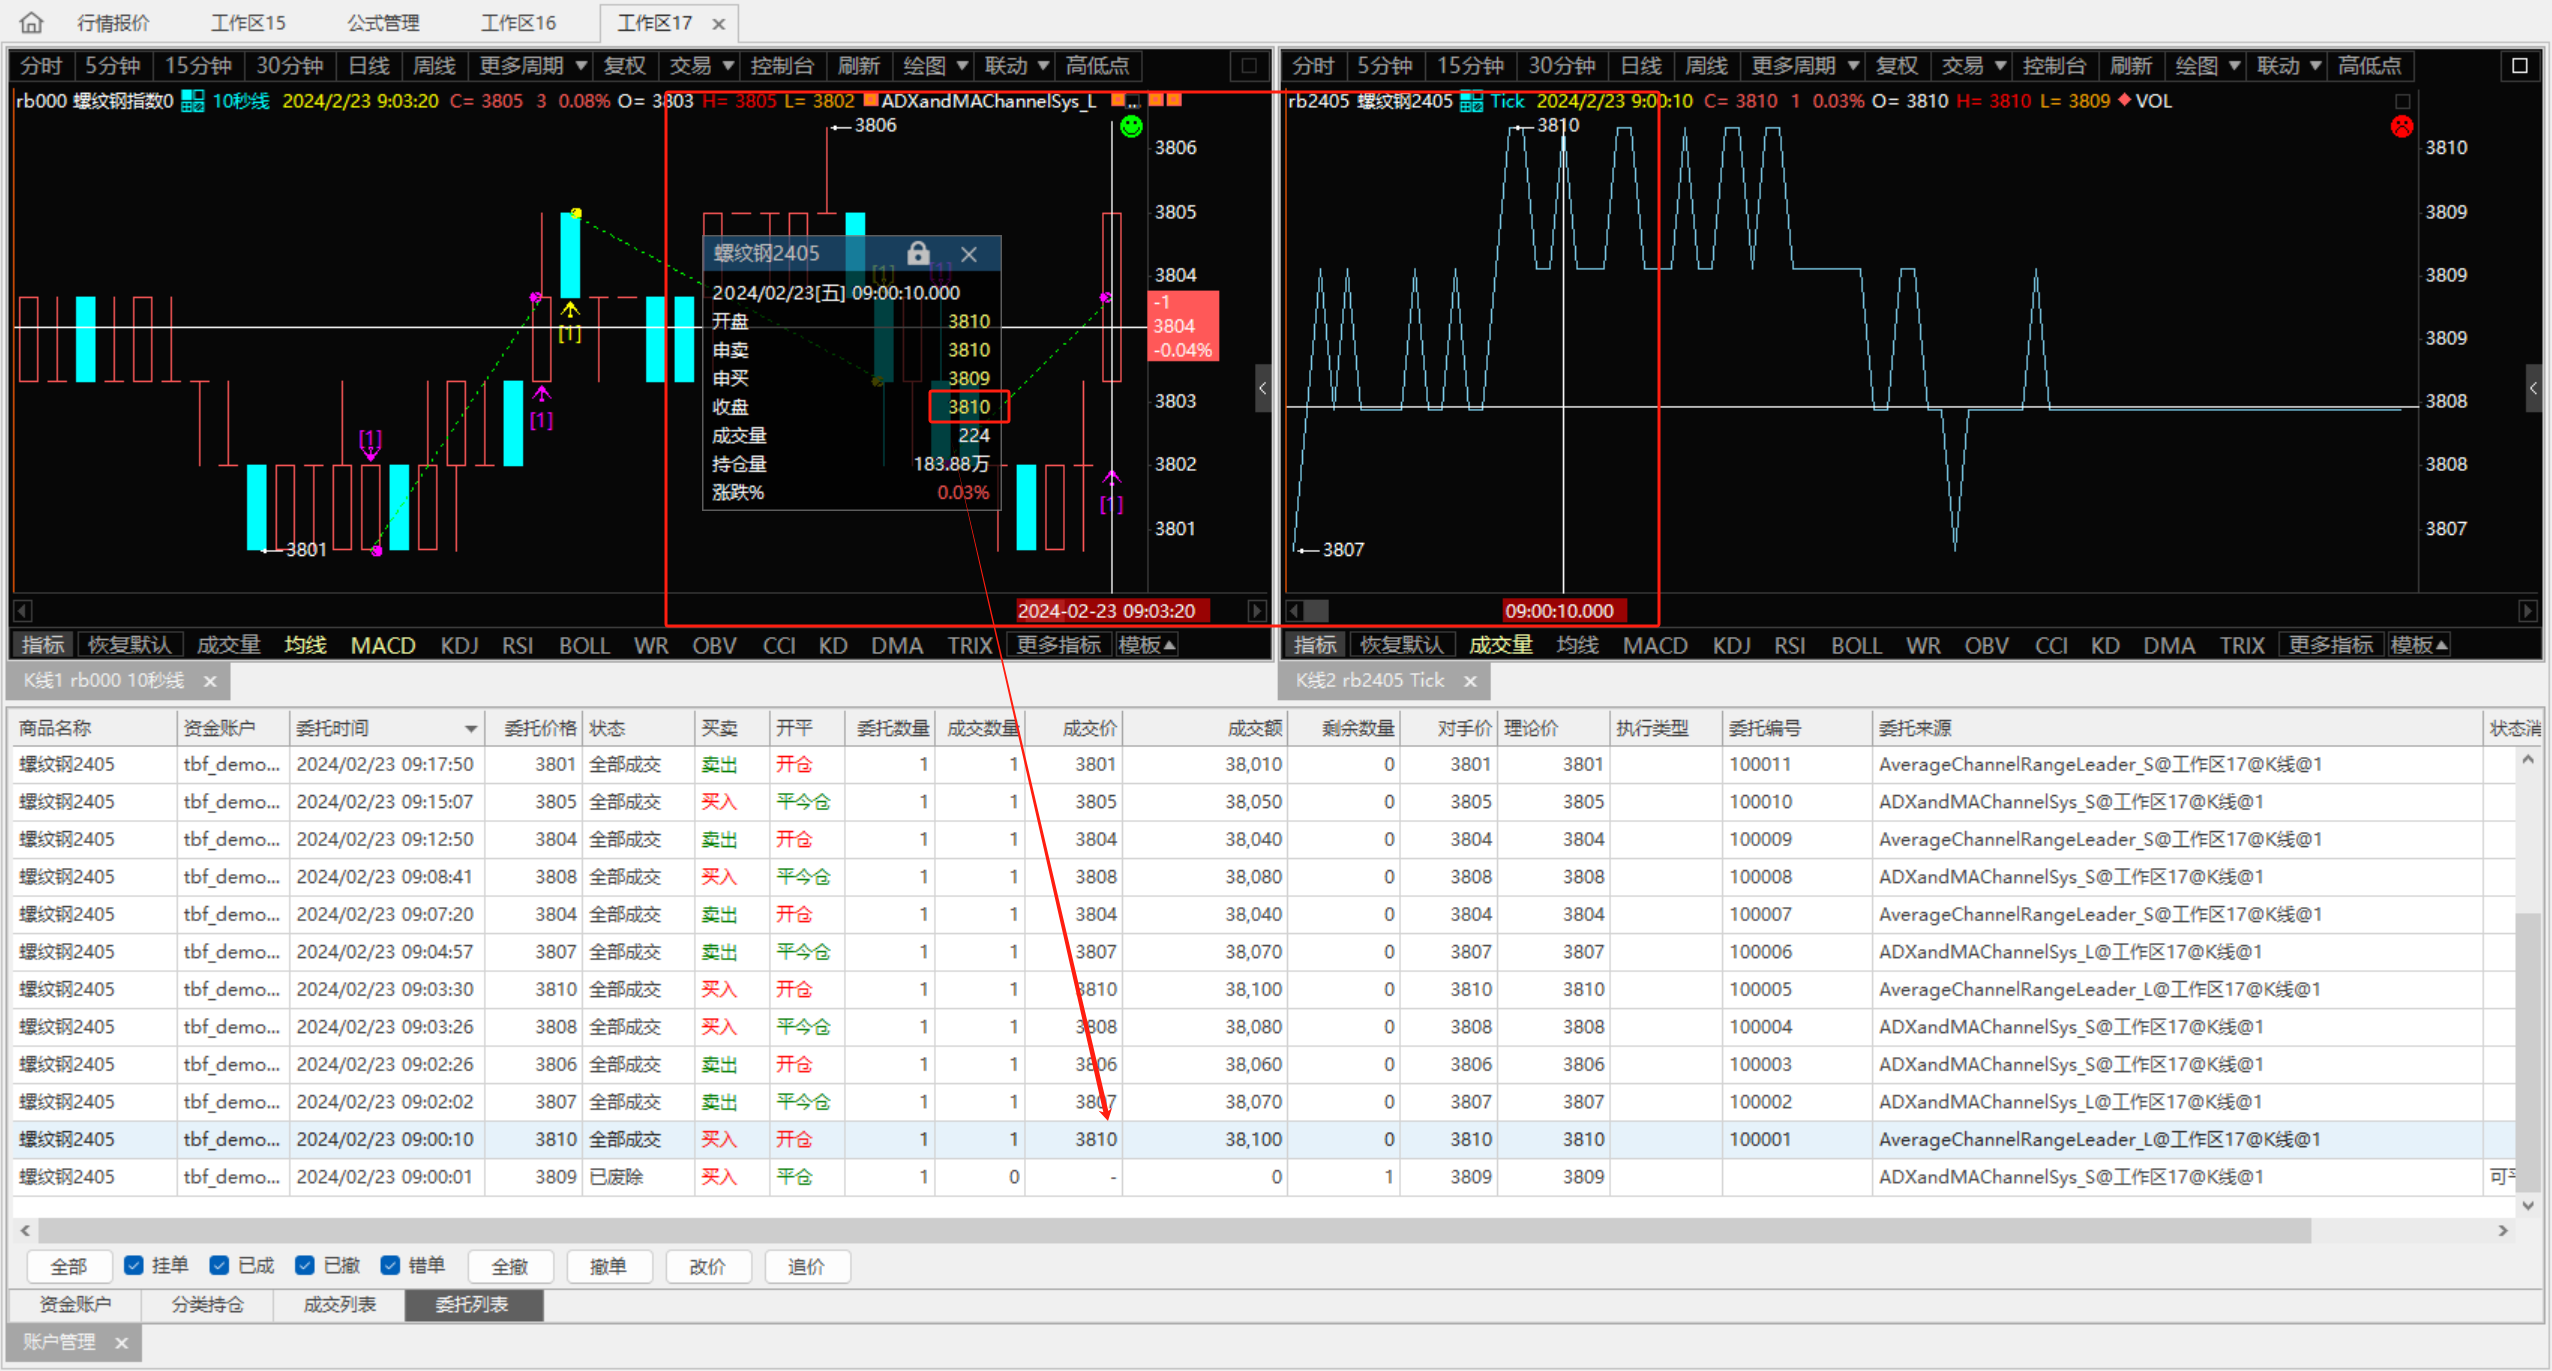Toggle the 错单 checkbox
This screenshot has width=2552, height=1371.
tap(391, 1266)
